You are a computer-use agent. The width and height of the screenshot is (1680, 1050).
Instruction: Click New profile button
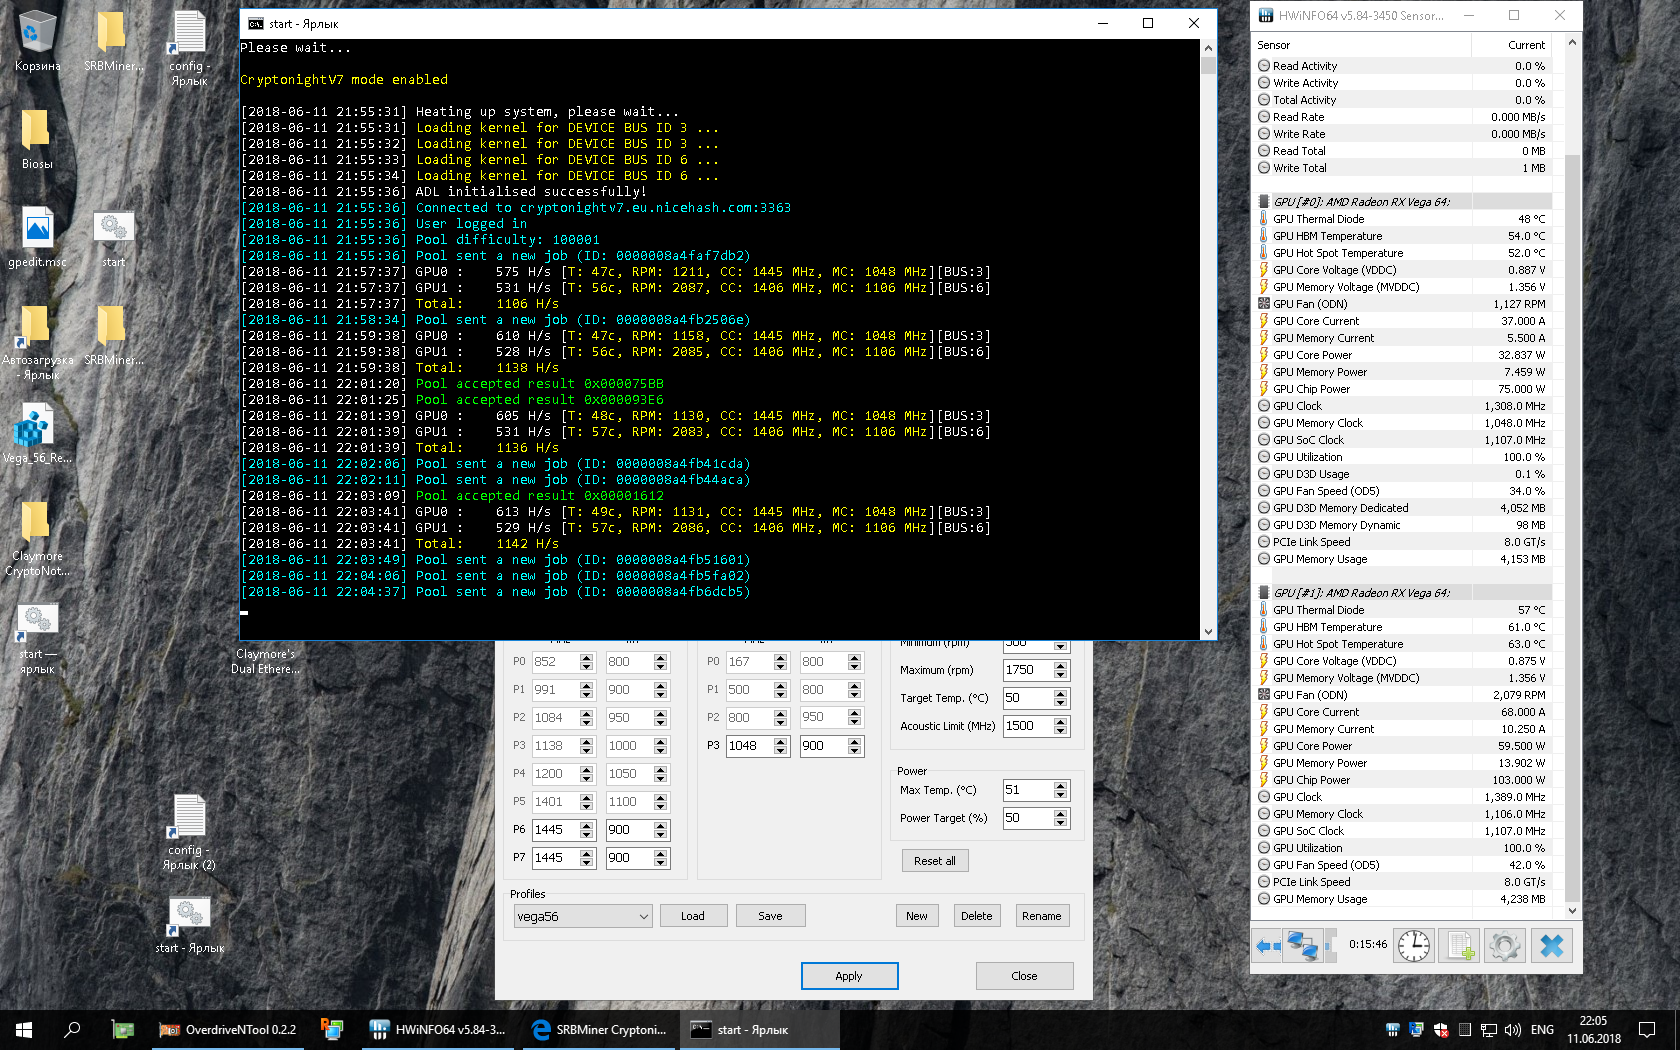pyautogui.click(x=917, y=916)
